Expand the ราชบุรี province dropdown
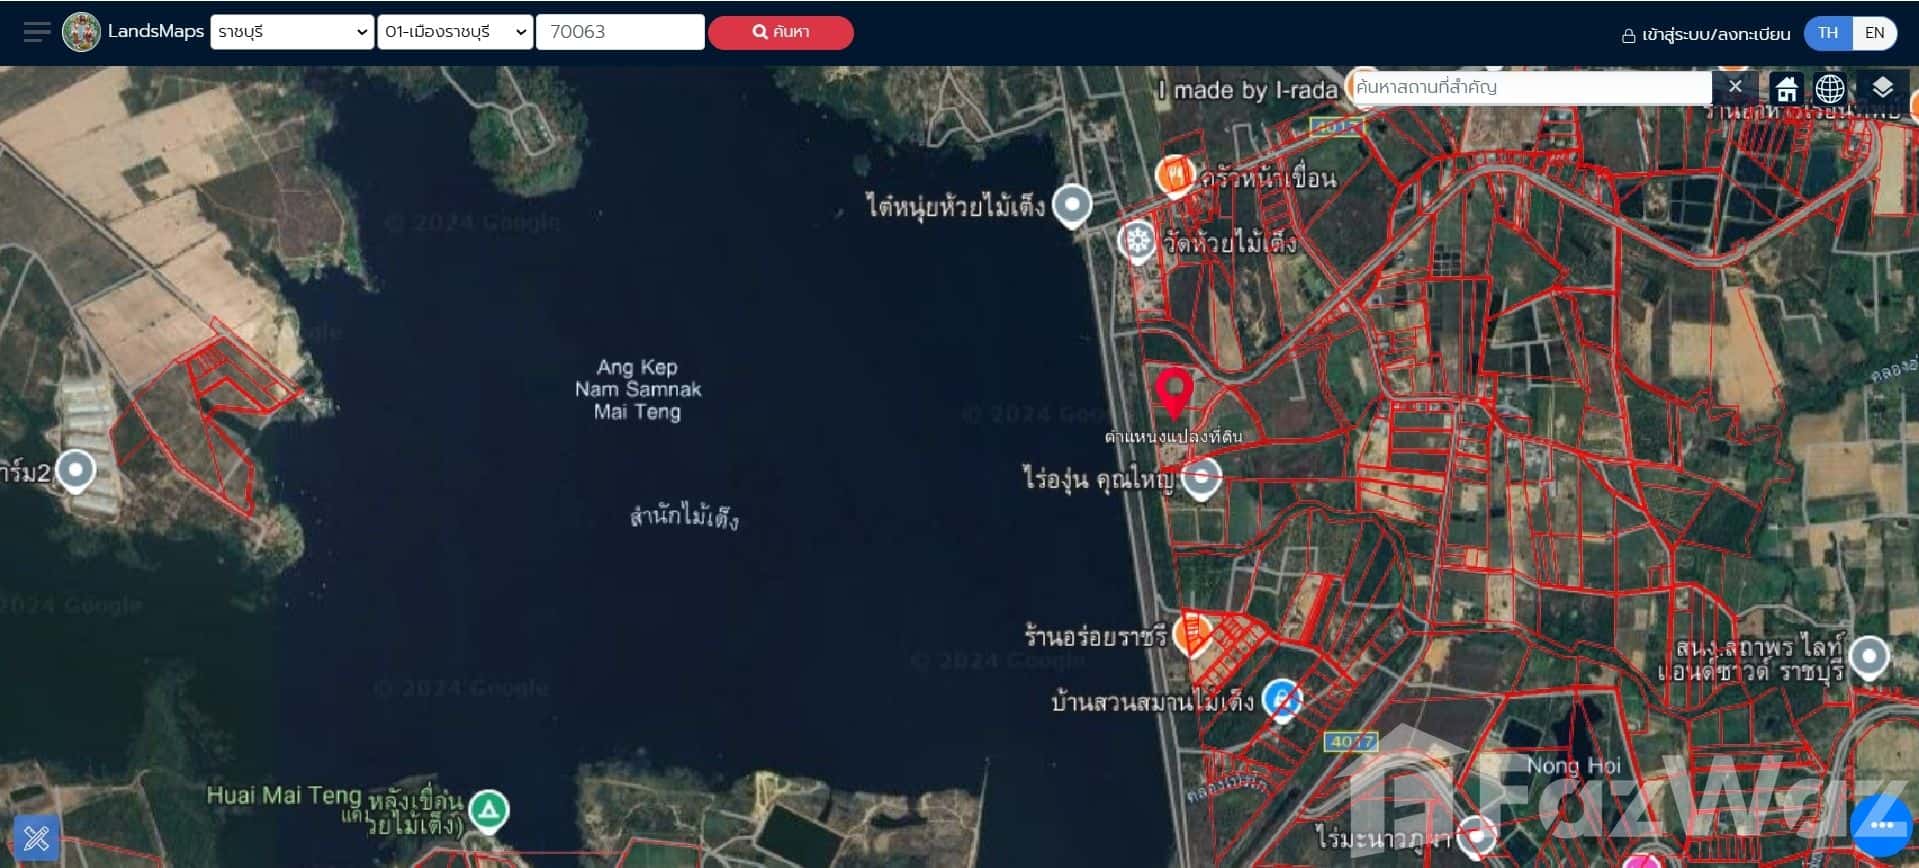Screen dimensions: 1919x868 point(292,32)
